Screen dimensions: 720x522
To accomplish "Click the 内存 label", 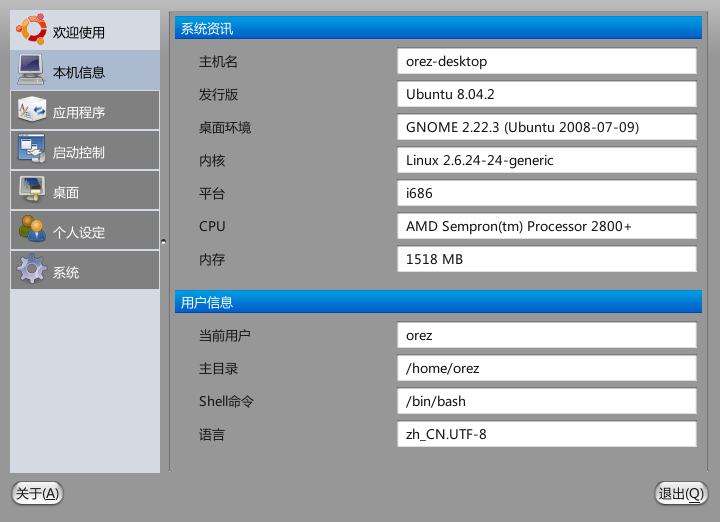I will (212, 260).
